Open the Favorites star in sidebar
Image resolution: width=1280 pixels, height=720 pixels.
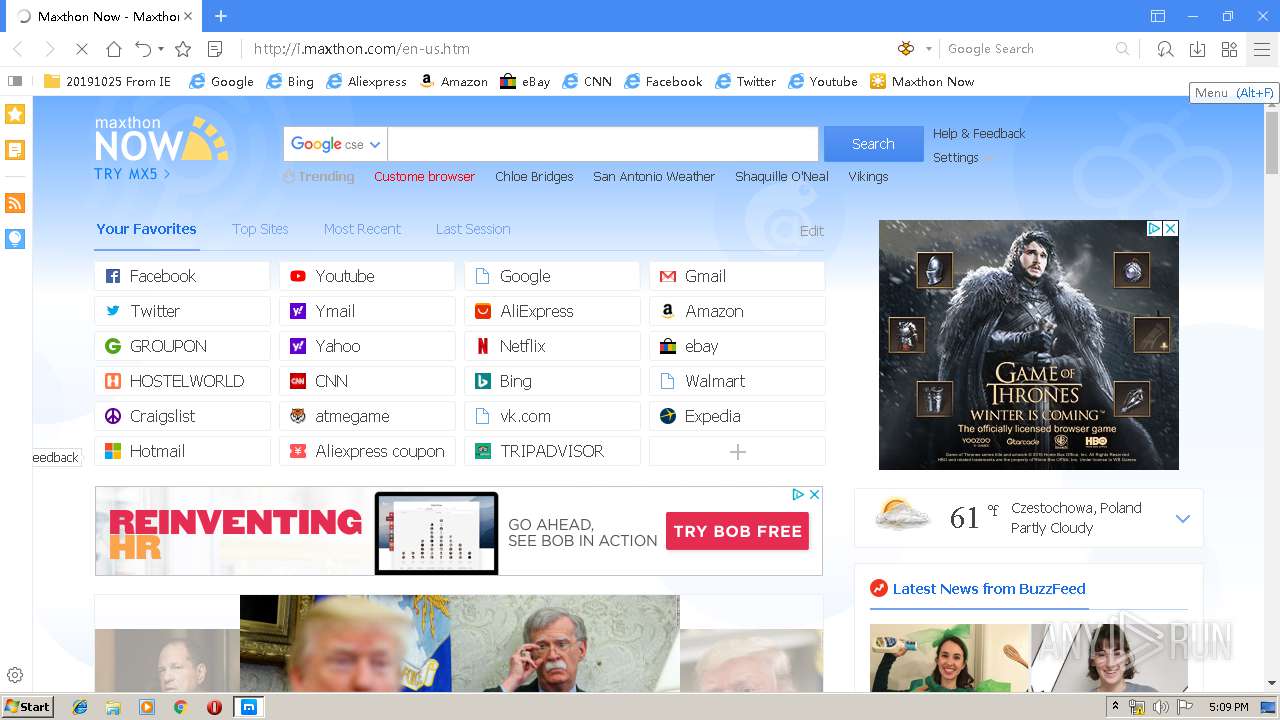click(15, 114)
